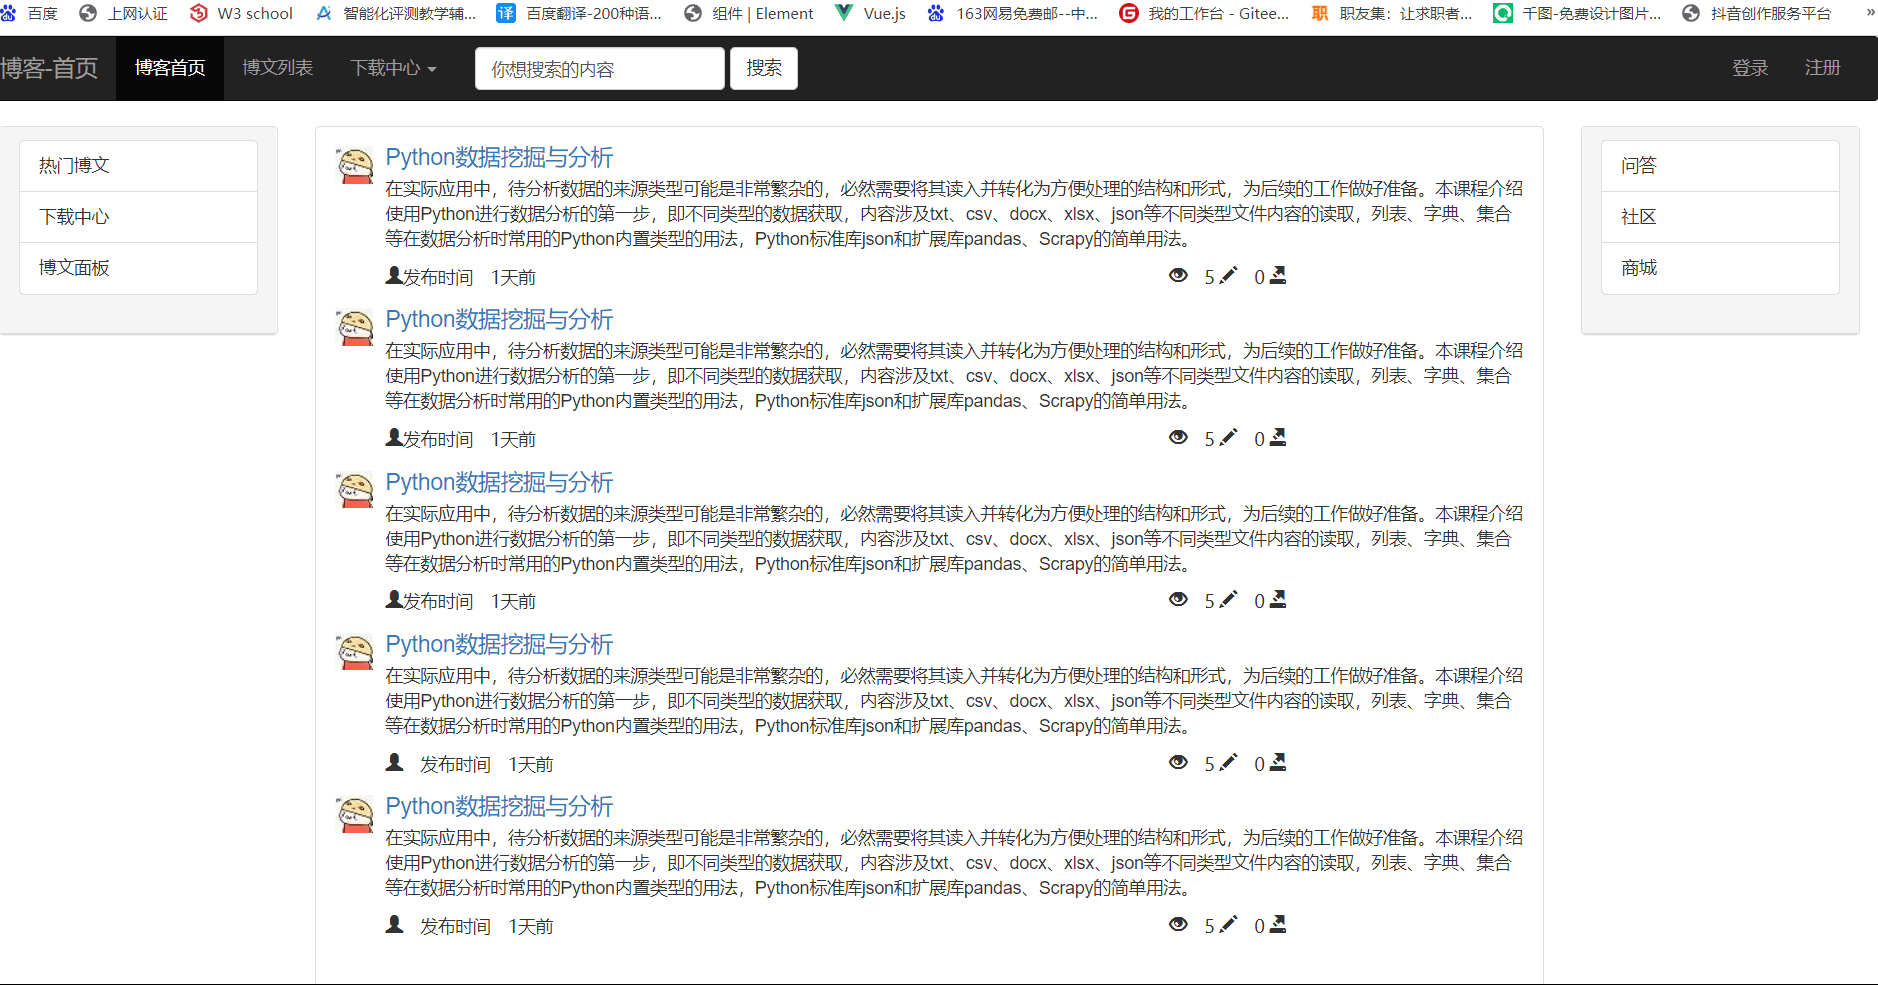Viewport: 1878px width, 985px height.
Task: Click 发布时间 under the first post
Action: click(438, 277)
